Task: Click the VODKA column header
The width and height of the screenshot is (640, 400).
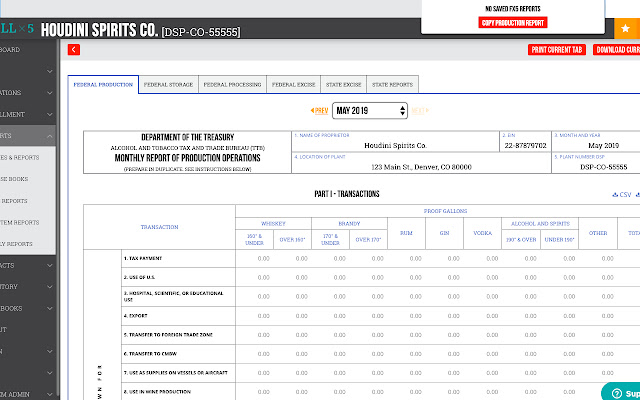Action: click(482, 233)
